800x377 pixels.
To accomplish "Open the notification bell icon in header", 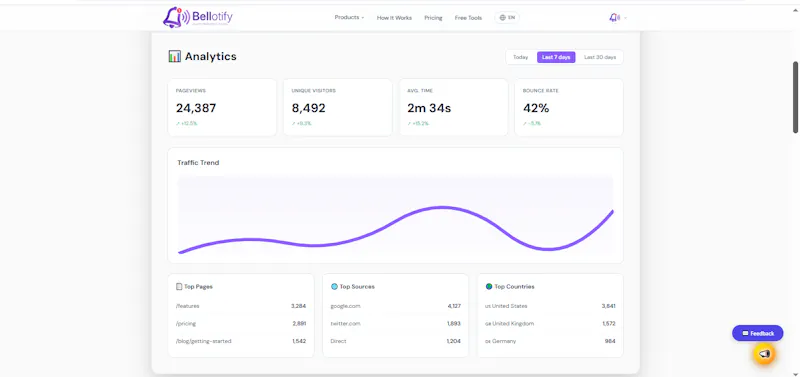I will click(x=614, y=17).
